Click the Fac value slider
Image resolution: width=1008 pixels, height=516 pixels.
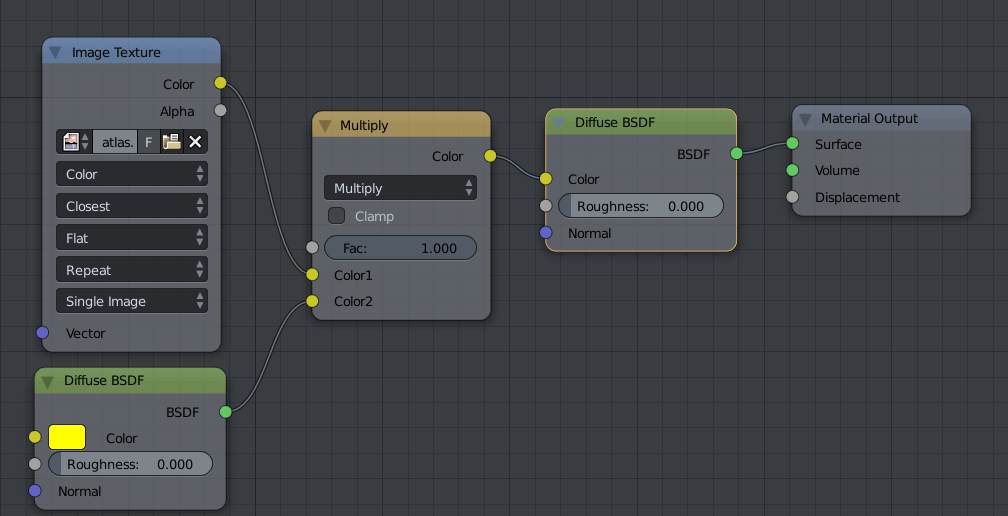[x=400, y=248]
